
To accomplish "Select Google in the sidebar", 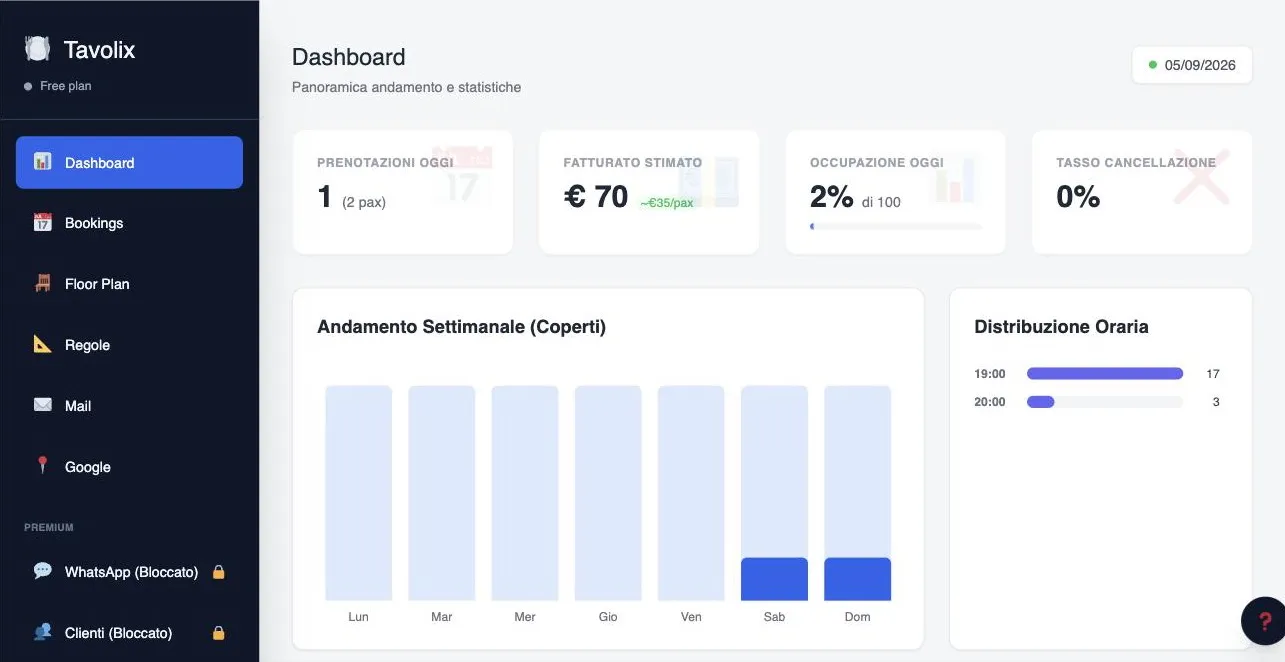I will [x=129, y=467].
